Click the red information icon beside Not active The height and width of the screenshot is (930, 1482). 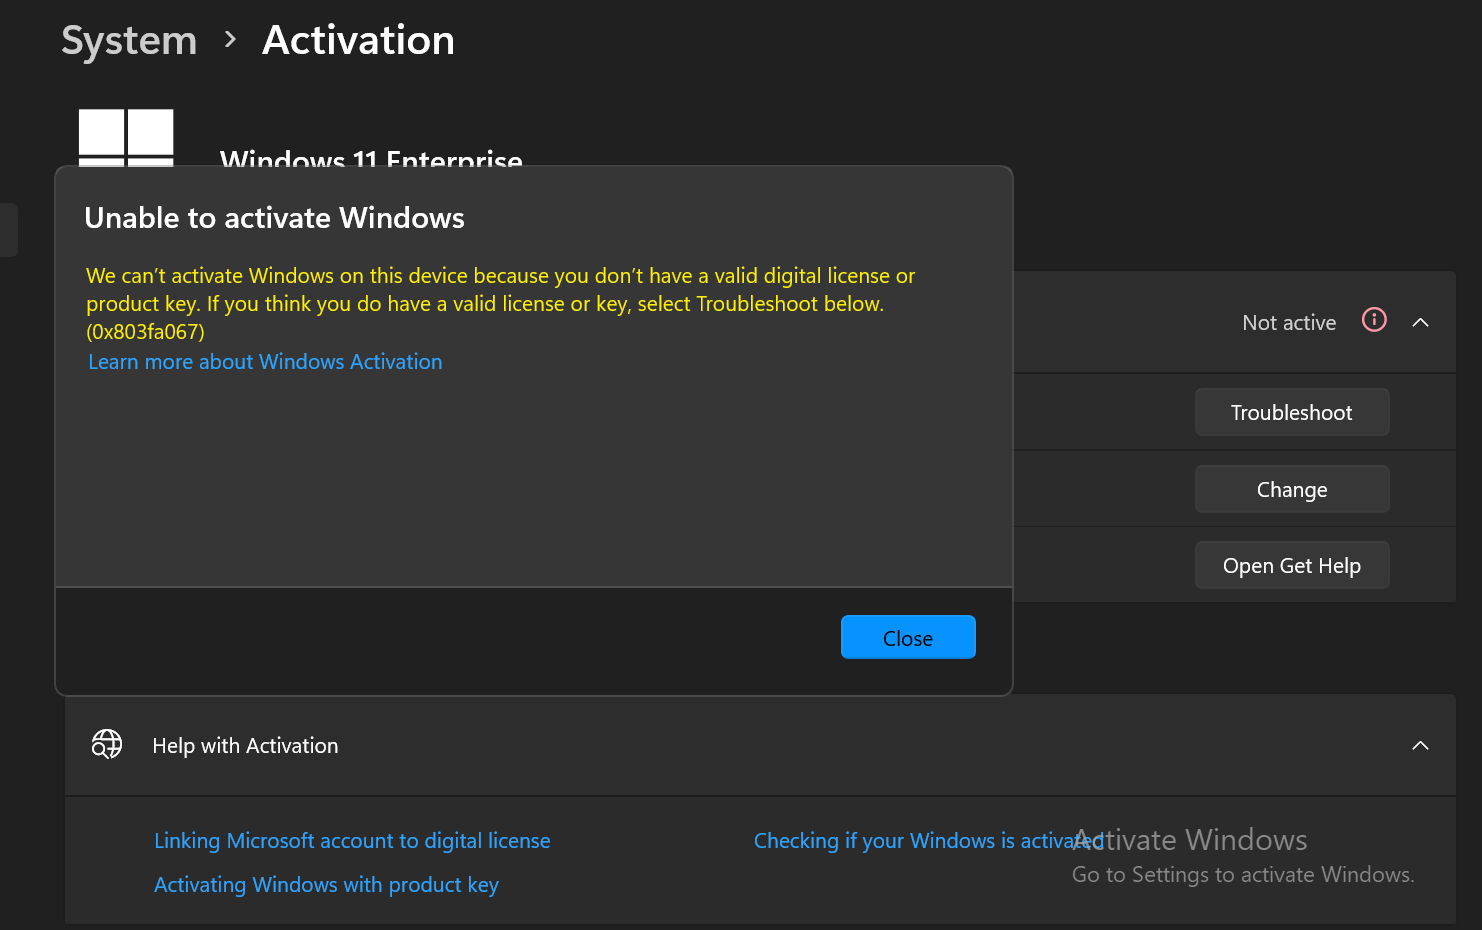click(1374, 320)
